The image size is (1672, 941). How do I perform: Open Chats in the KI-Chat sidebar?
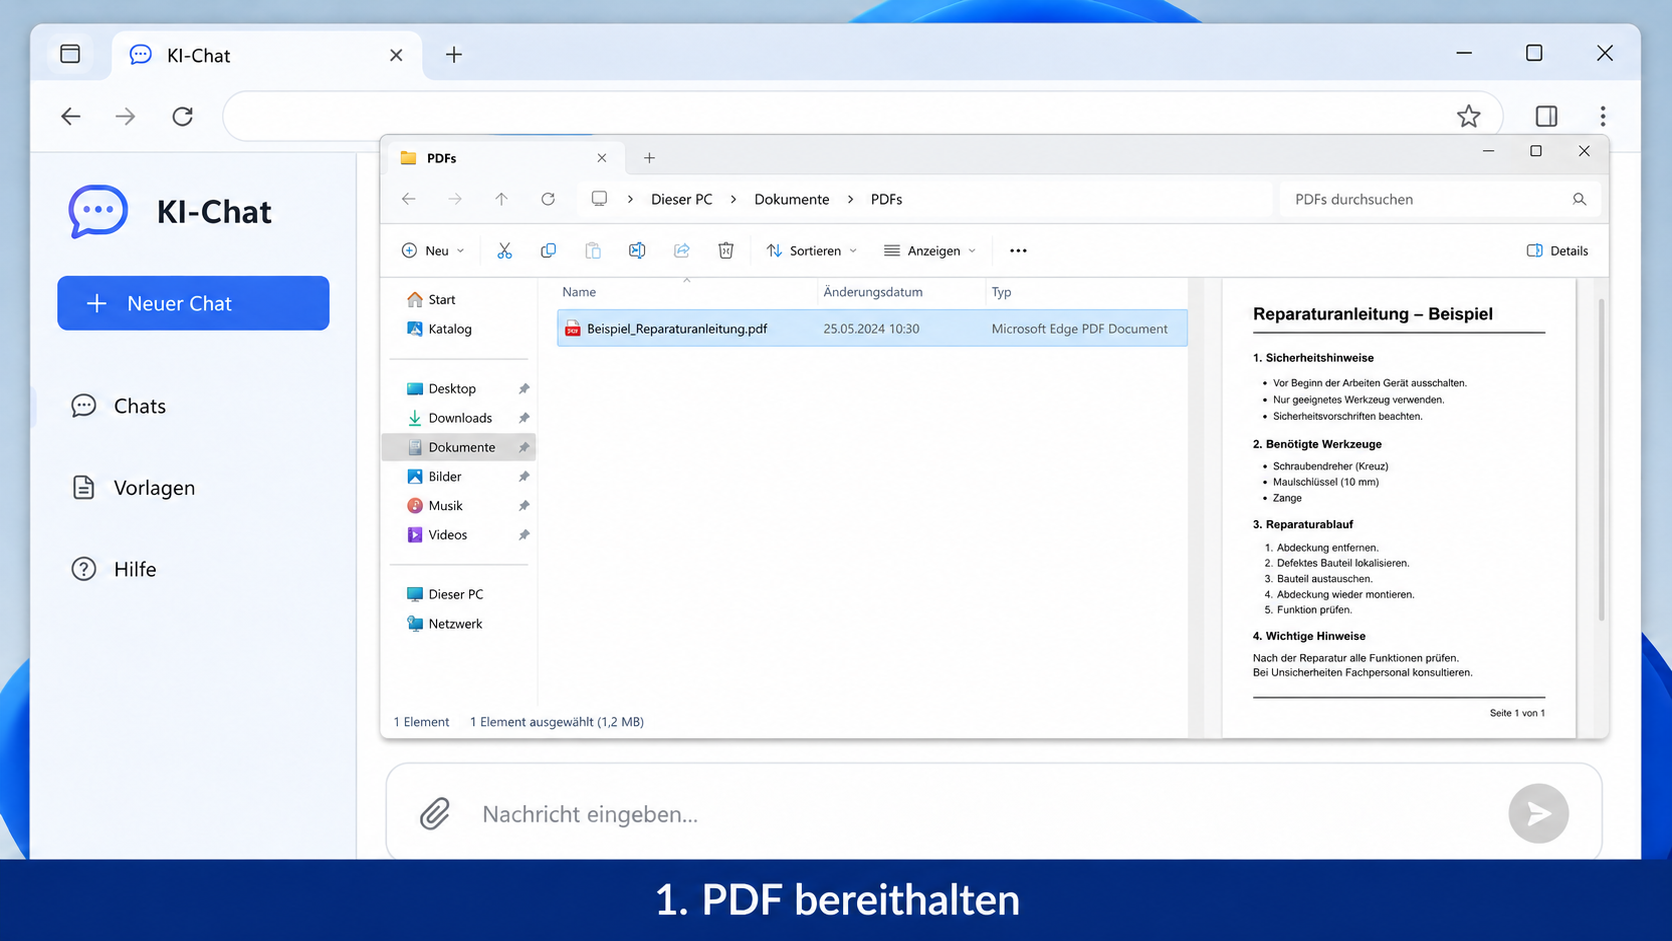coord(119,406)
